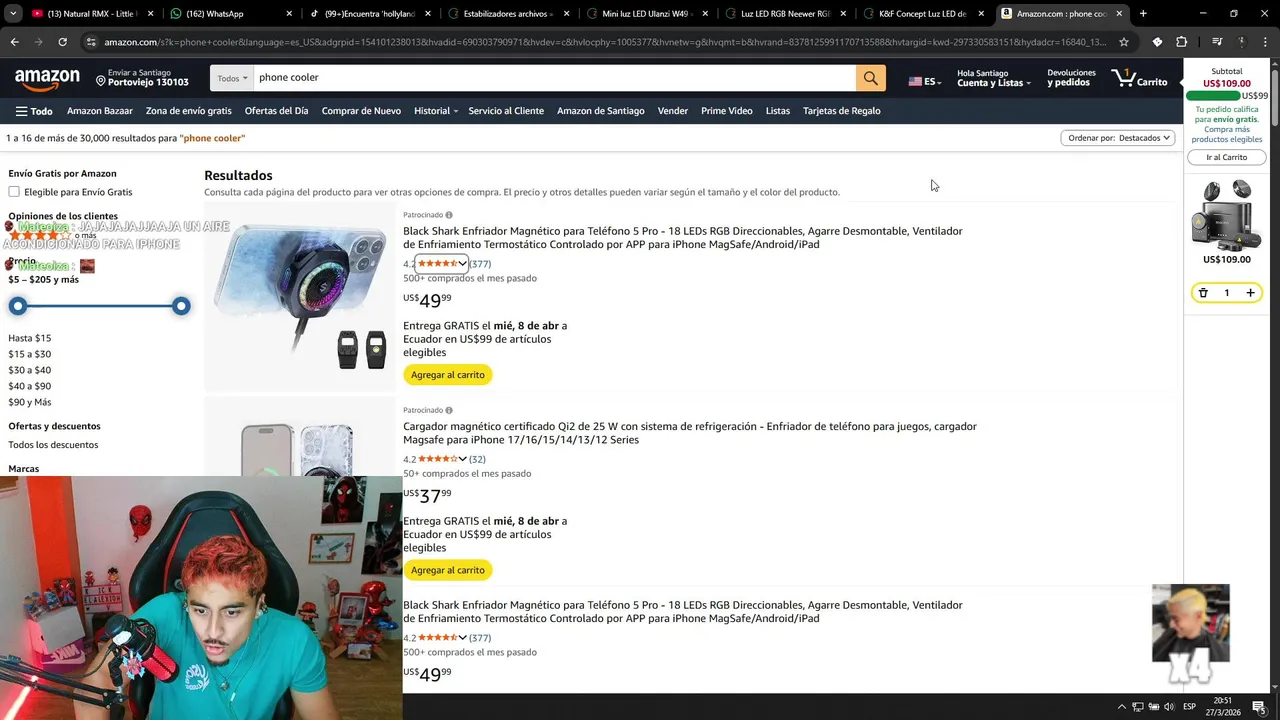Click the browser address bar URL
This screenshot has height=720, width=1280.
tap(605, 42)
